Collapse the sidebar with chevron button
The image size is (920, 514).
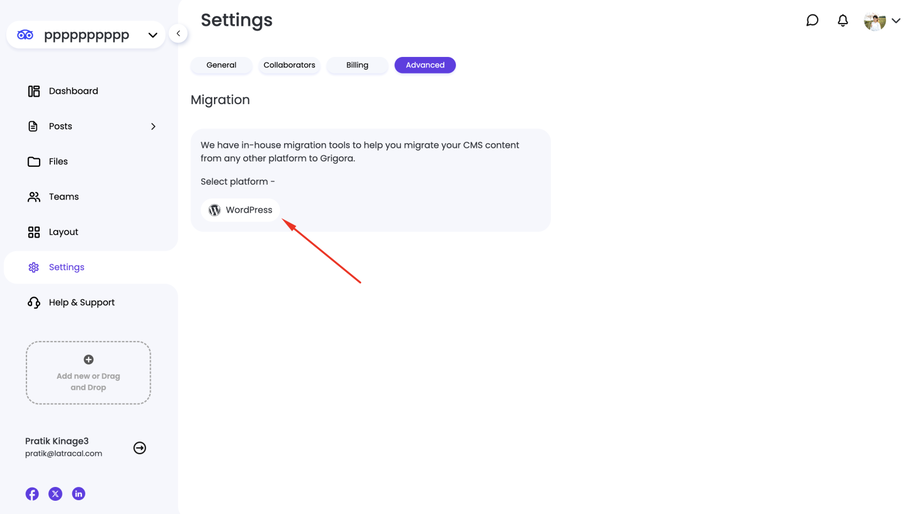(x=178, y=33)
